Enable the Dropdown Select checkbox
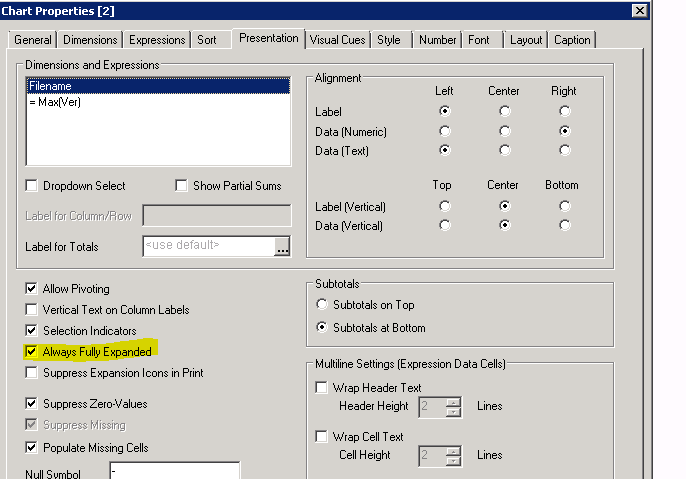The width and height of the screenshot is (686, 479). (x=32, y=185)
